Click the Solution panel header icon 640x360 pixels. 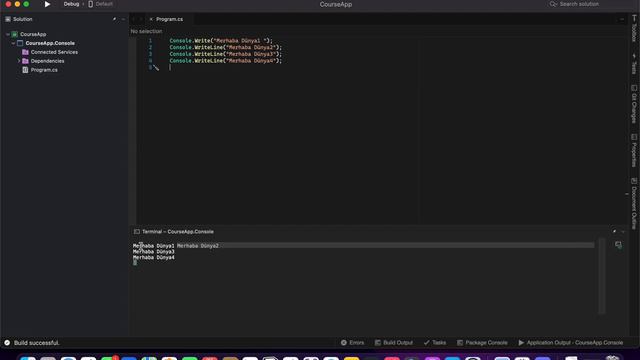tap(8, 19)
